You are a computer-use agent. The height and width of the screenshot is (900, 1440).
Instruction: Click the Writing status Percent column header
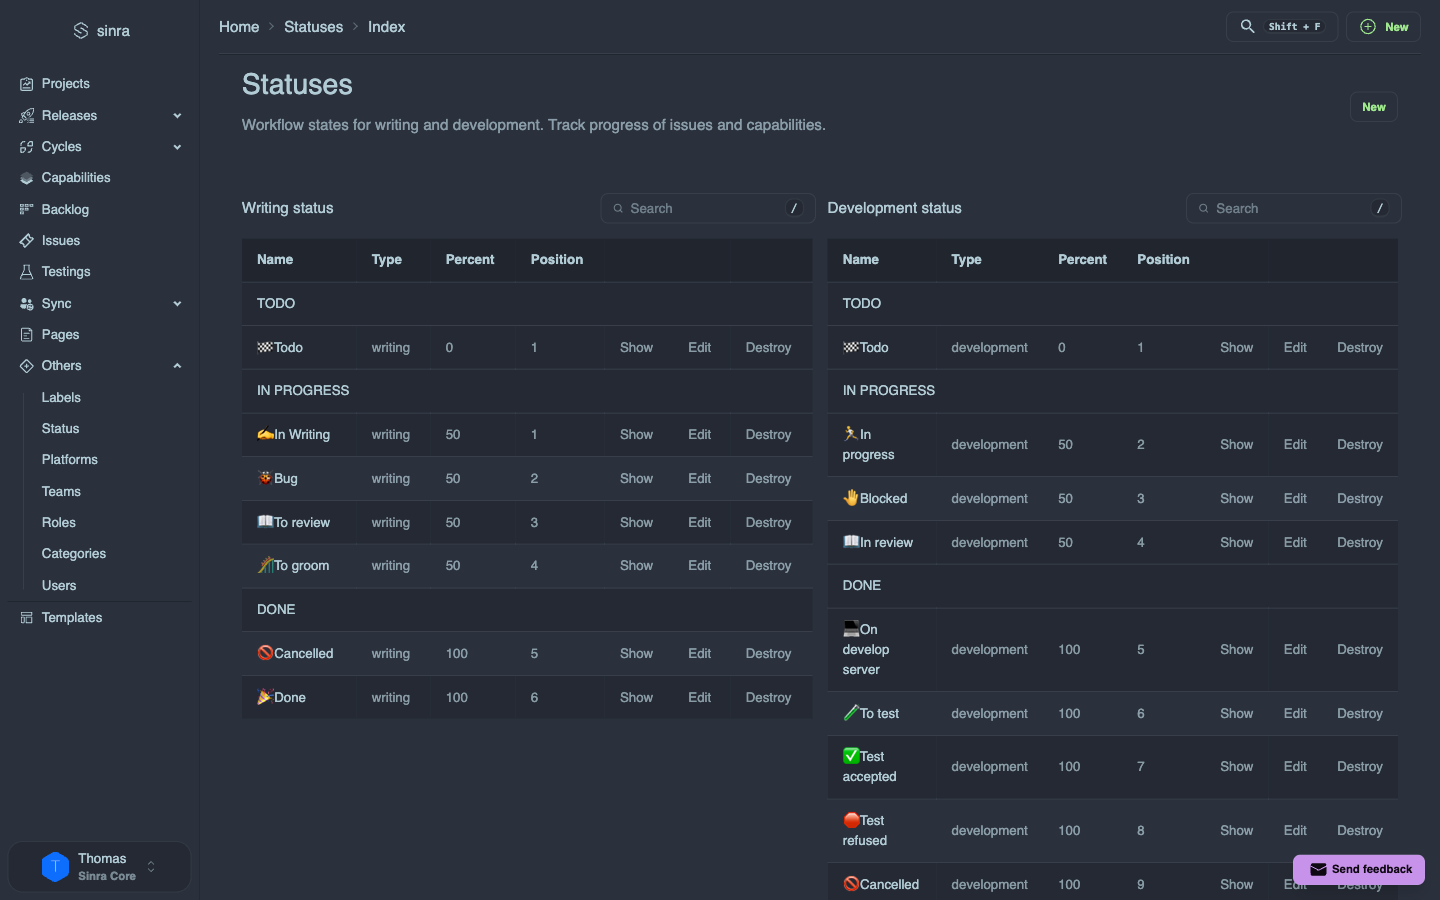pos(470,260)
